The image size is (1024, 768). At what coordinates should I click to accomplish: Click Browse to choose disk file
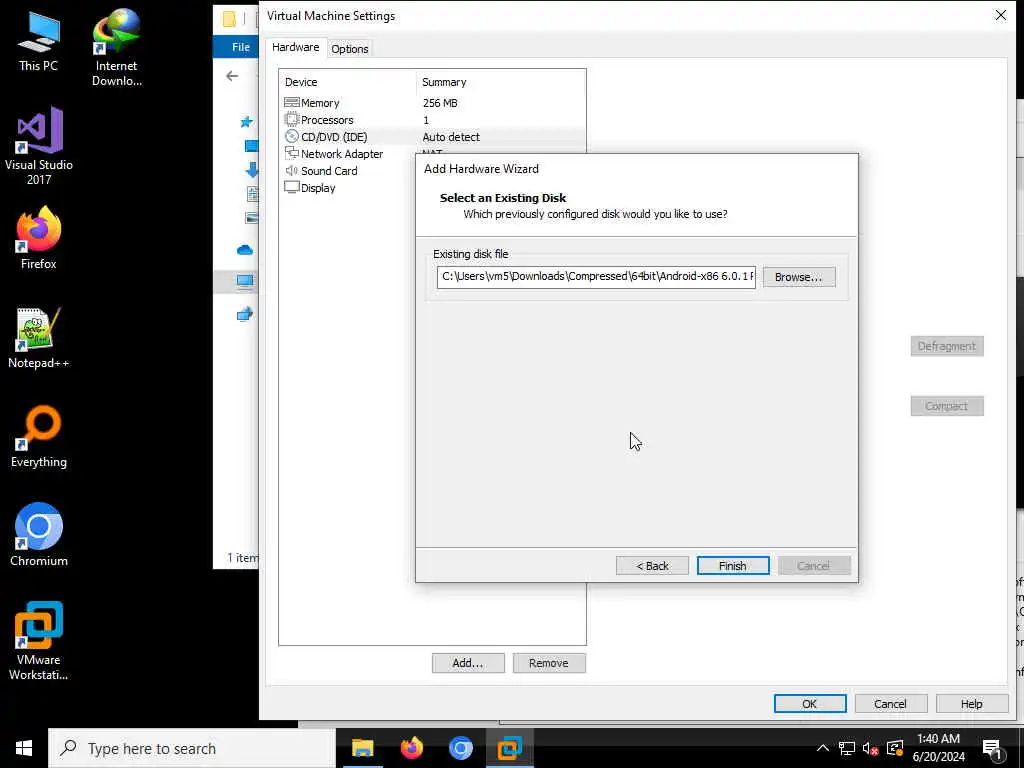pos(798,277)
